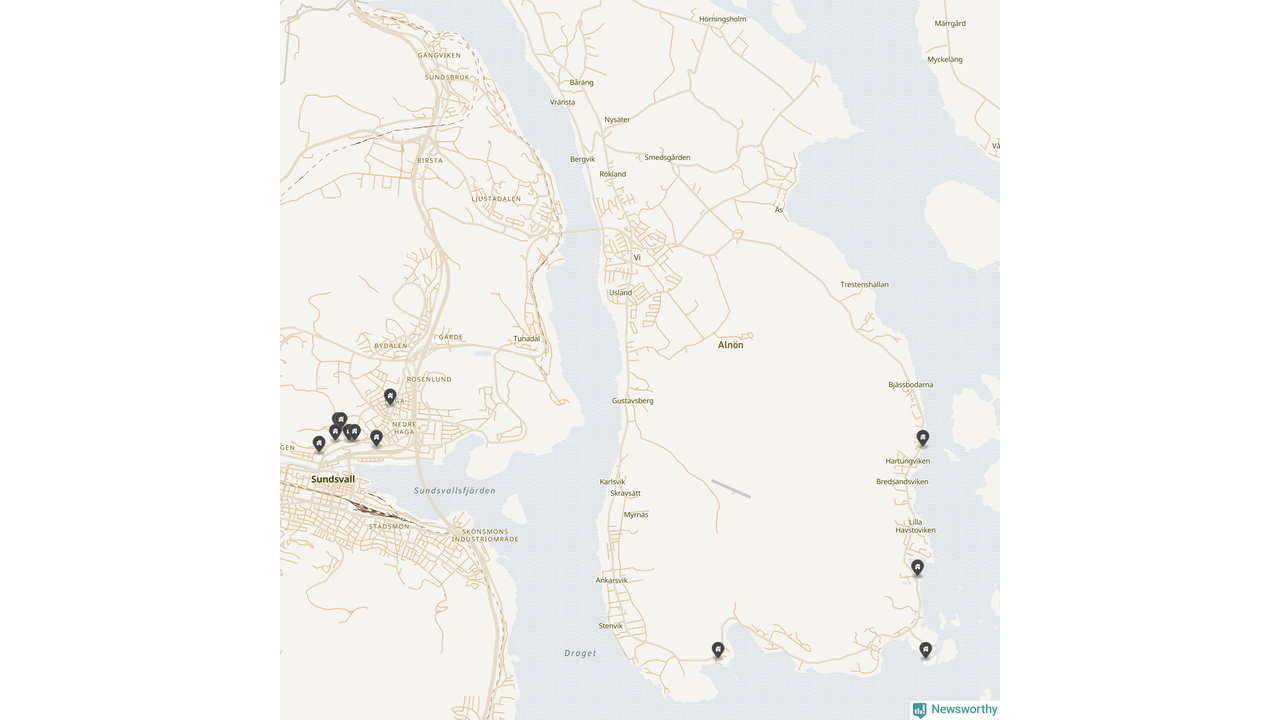Click the Myckeläng place label
This screenshot has width=1280, height=720.
point(945,60)
